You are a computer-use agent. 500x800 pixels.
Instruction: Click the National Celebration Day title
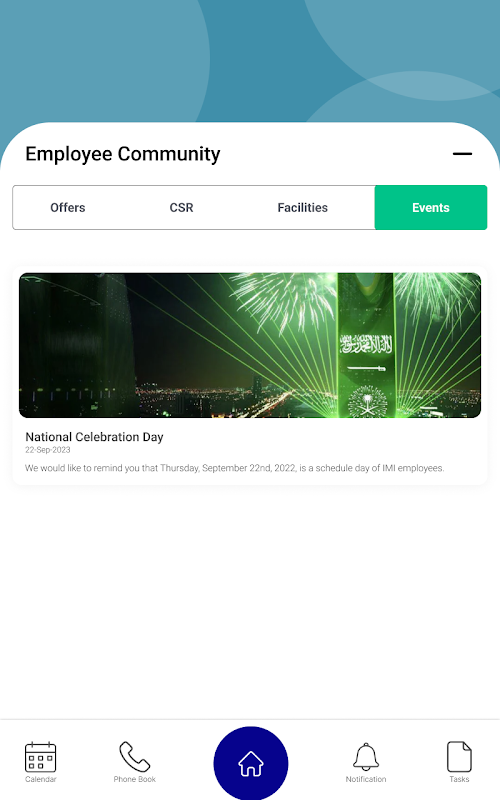tap(94, 437)
